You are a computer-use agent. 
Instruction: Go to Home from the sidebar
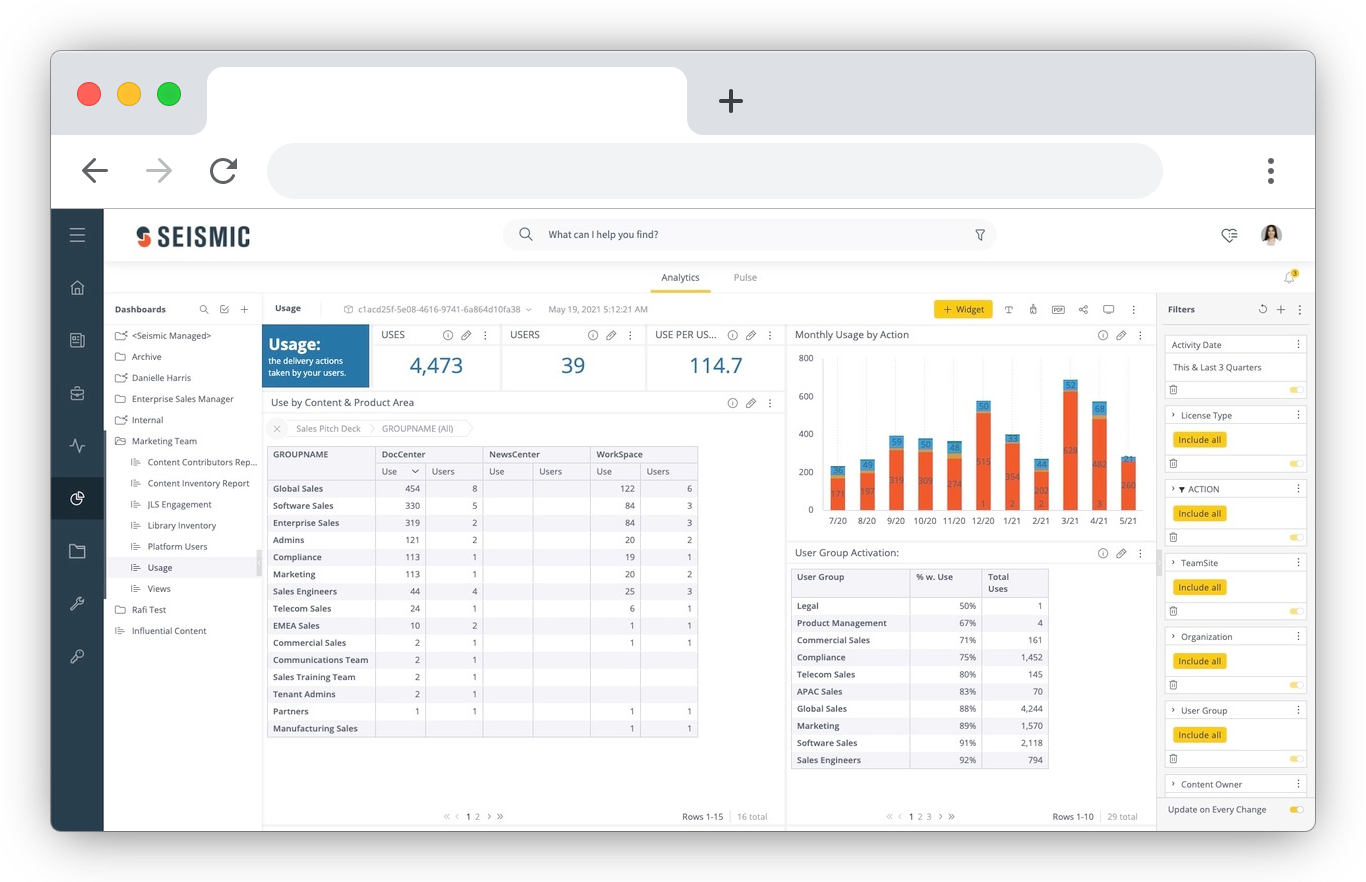tap(77, 288)
